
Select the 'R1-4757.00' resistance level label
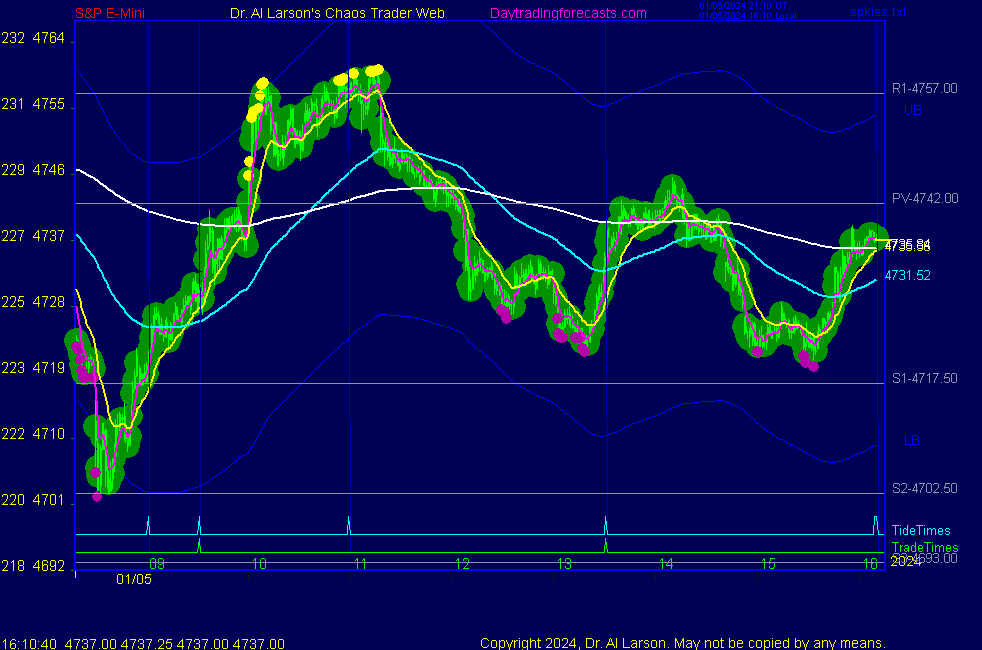click(x=924, y=88)
